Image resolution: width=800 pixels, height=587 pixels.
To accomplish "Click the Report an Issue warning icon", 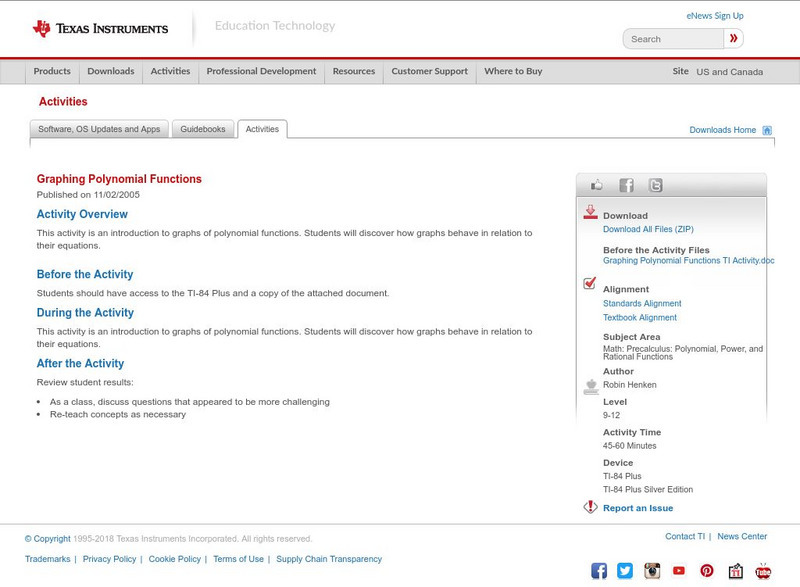I will (590, 507).
